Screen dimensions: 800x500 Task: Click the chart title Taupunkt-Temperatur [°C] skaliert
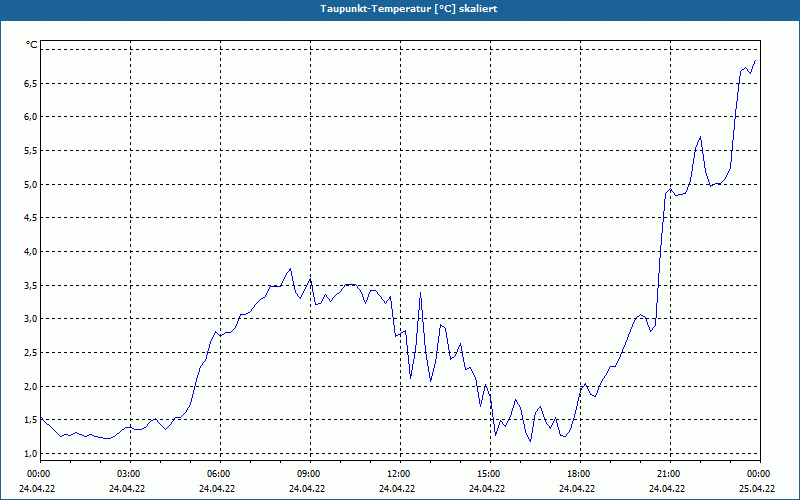pos(409,9)
